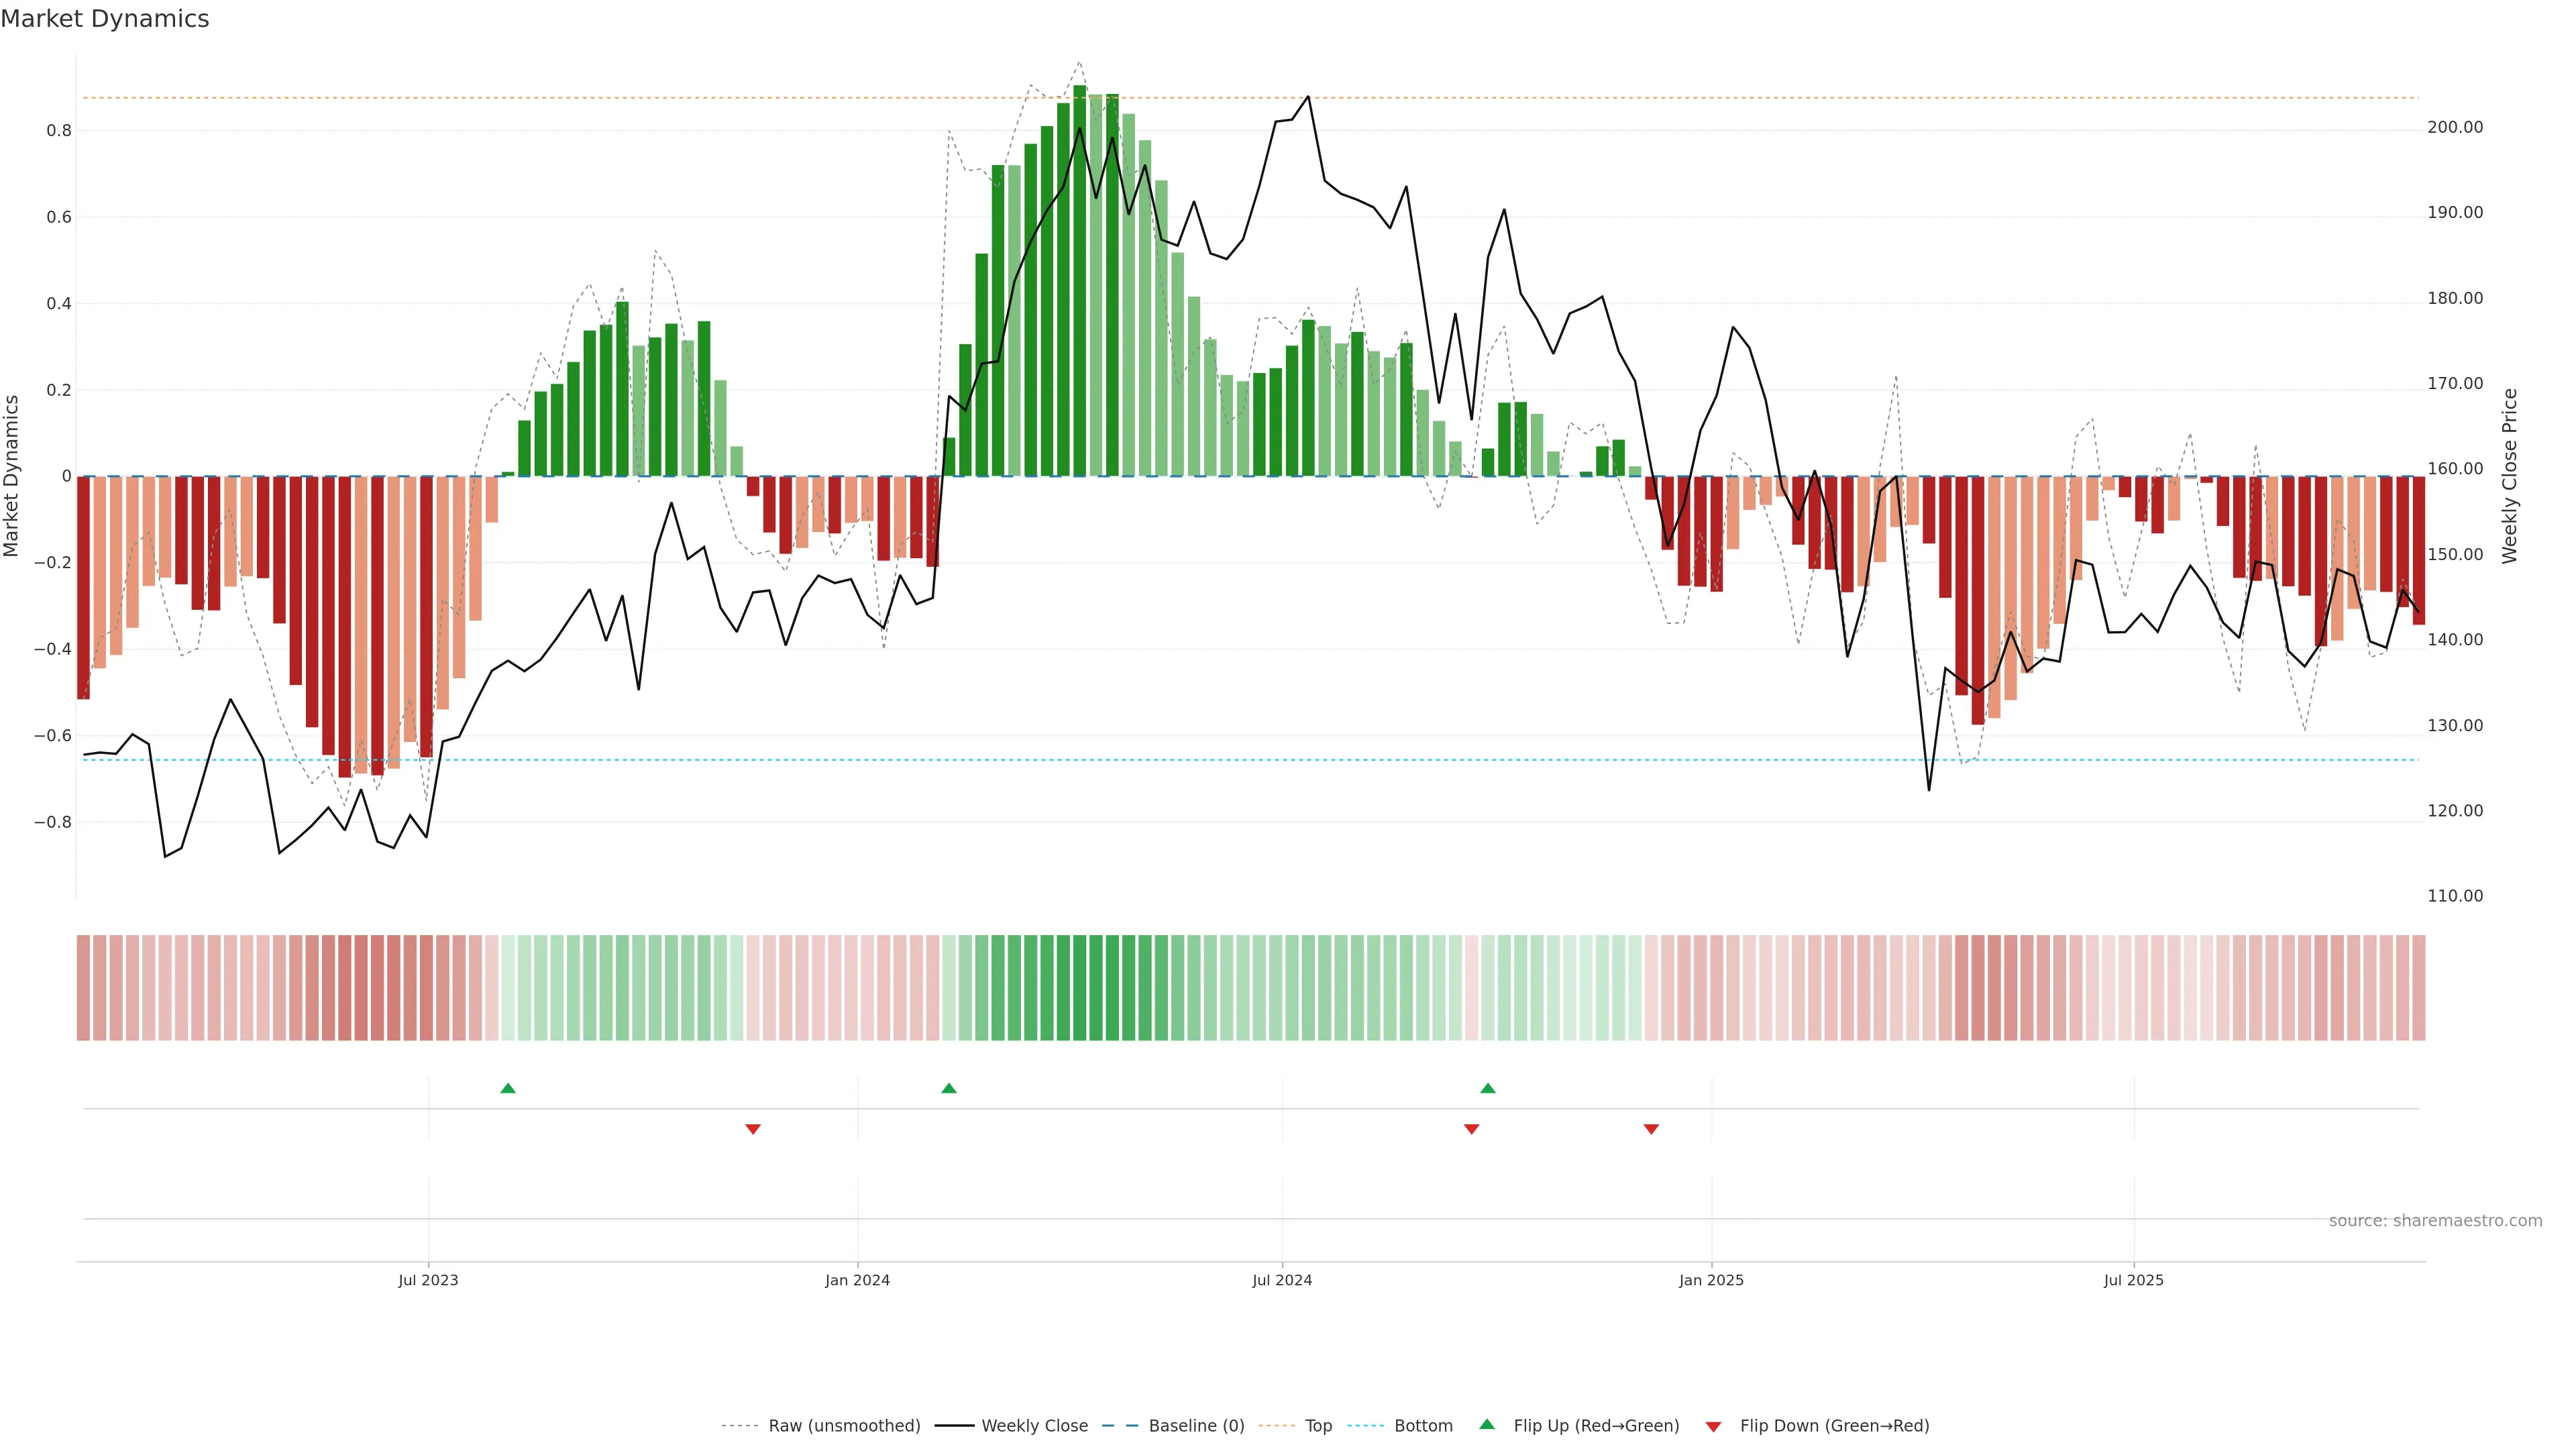
Task: Click the first green flip-up triangle marker
Action: tap(508, 1088)
